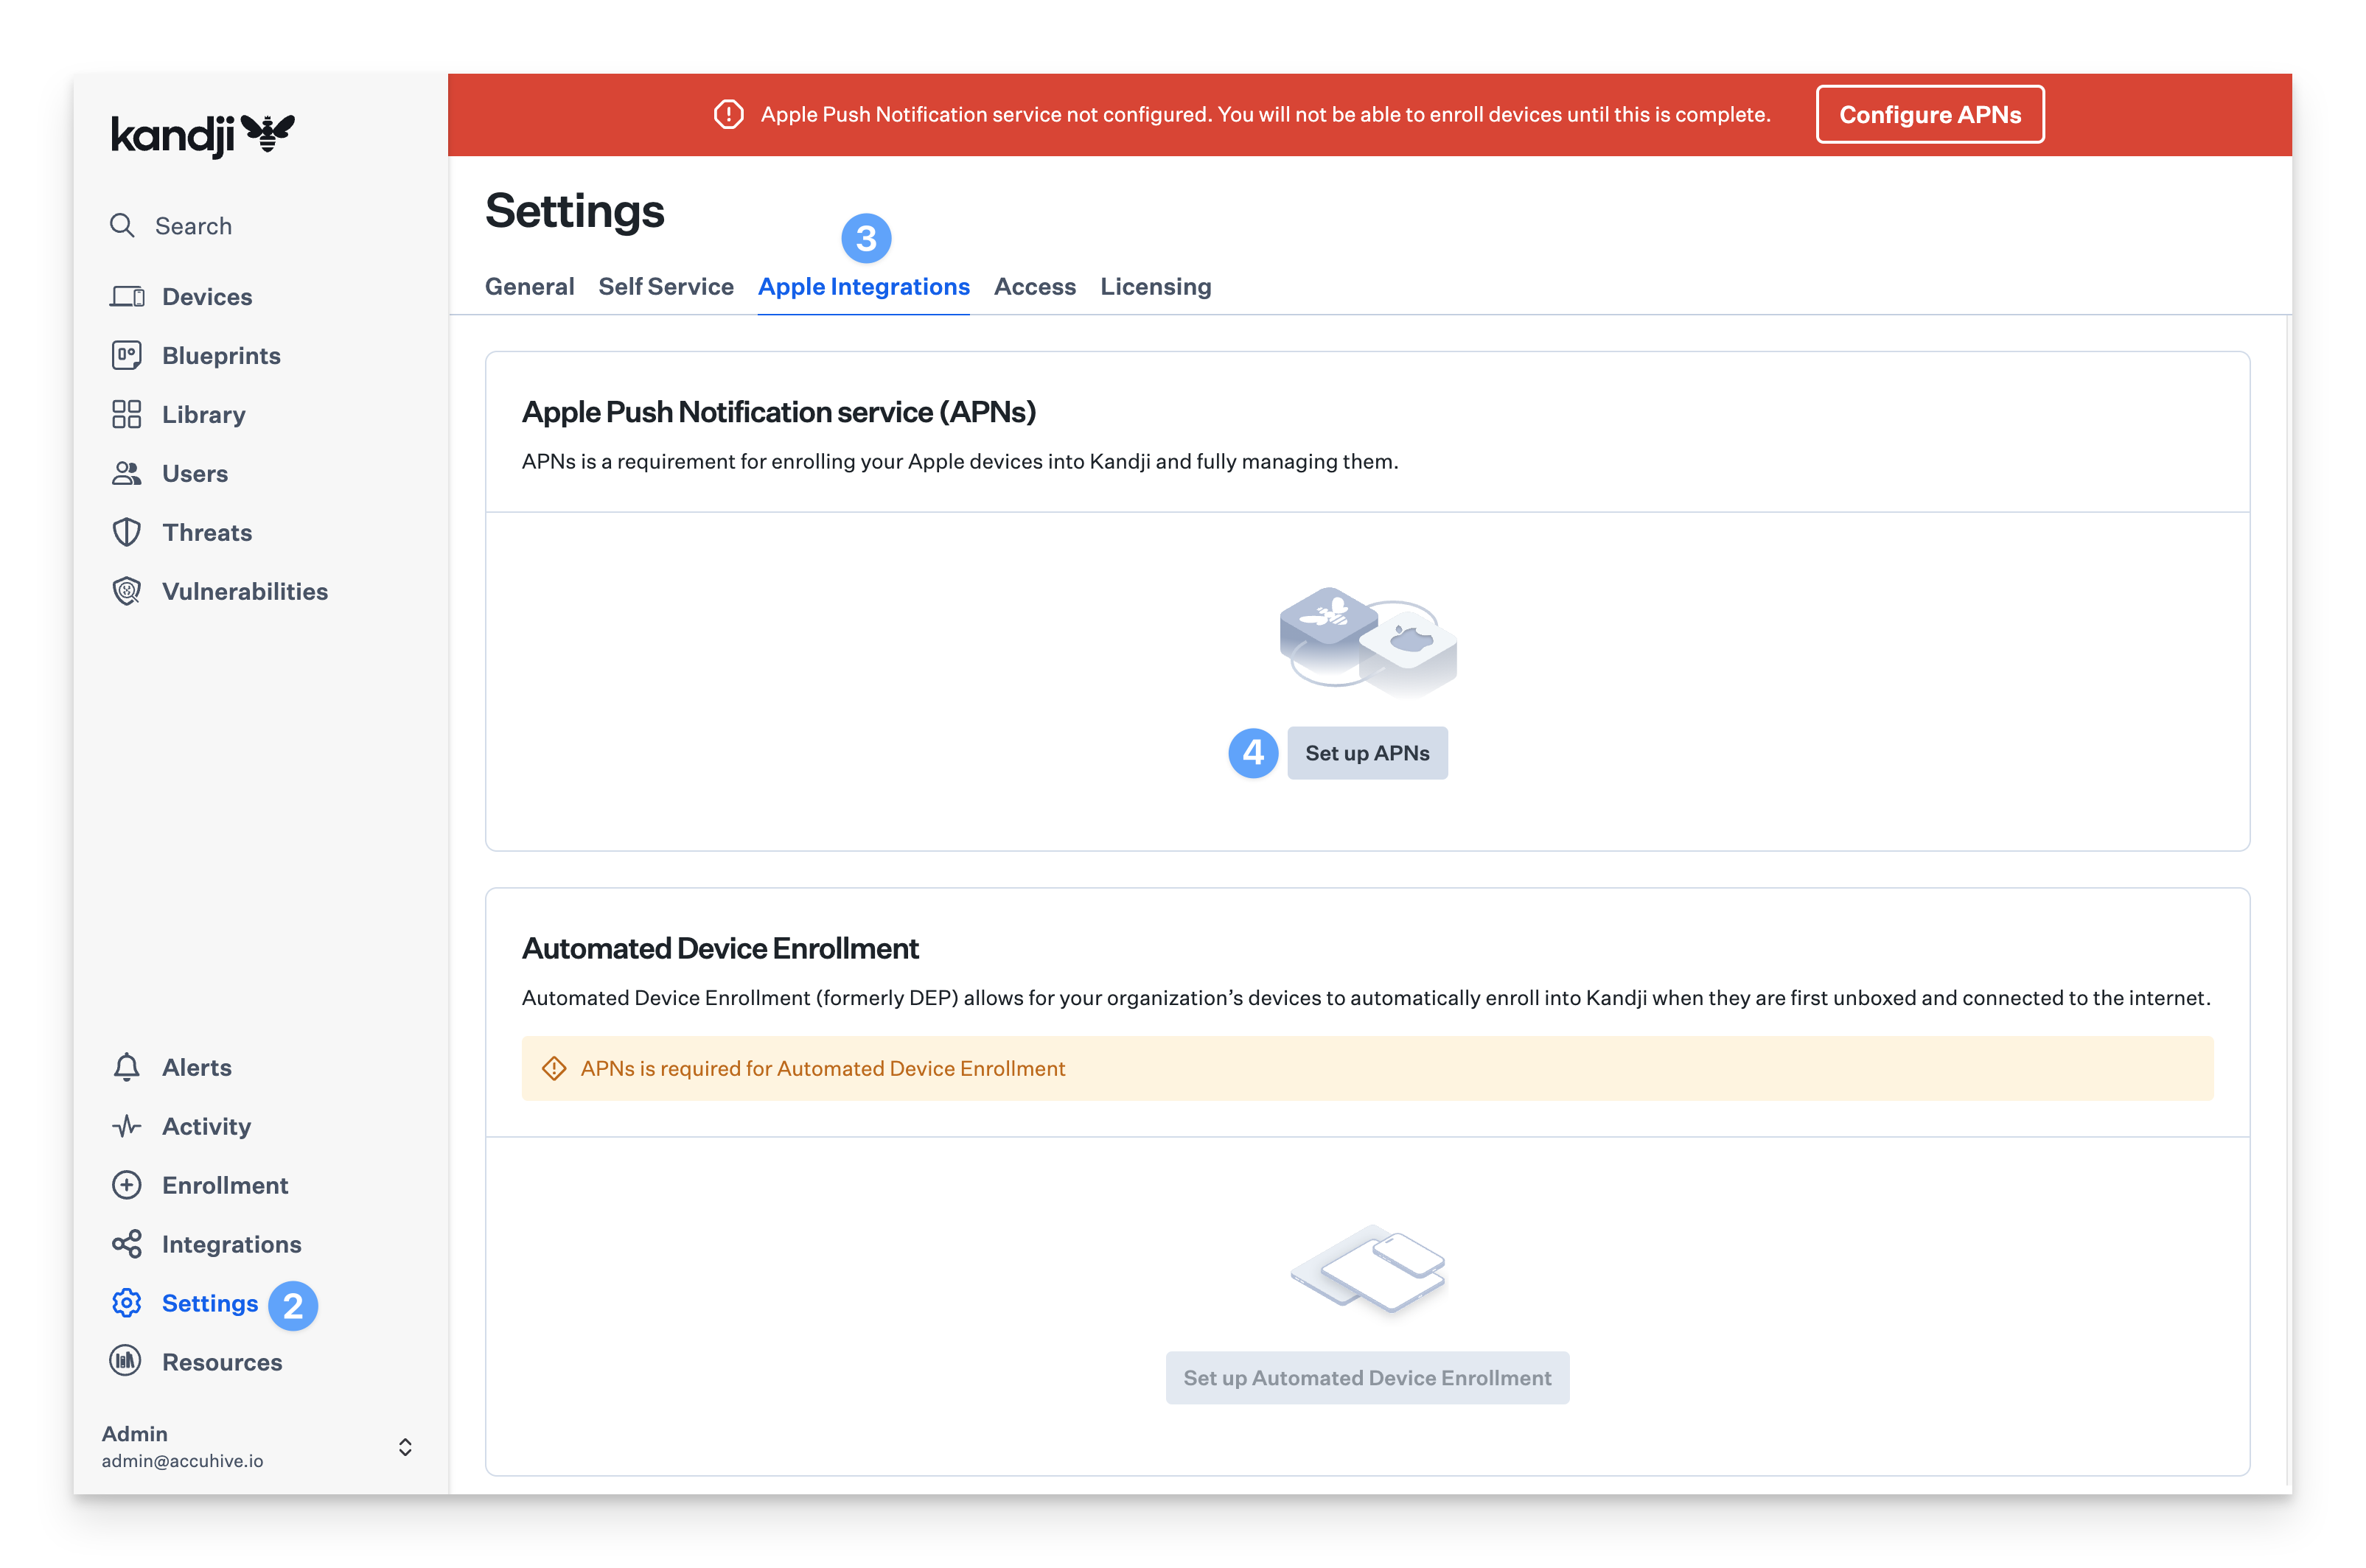
Task: Open Threats using the shield icon
Action: coord(127,532)
